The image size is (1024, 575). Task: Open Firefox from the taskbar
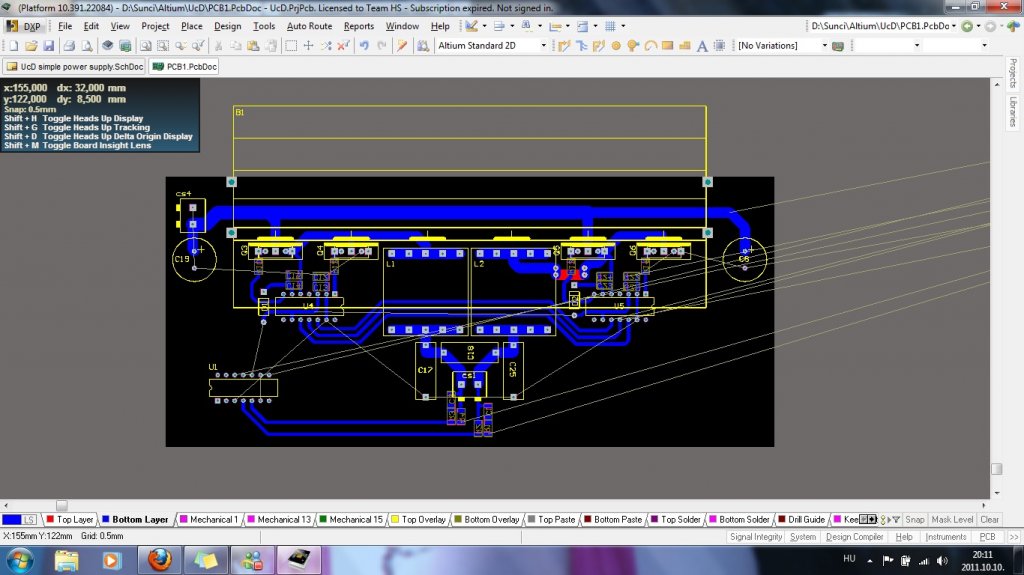coord(160,559)
